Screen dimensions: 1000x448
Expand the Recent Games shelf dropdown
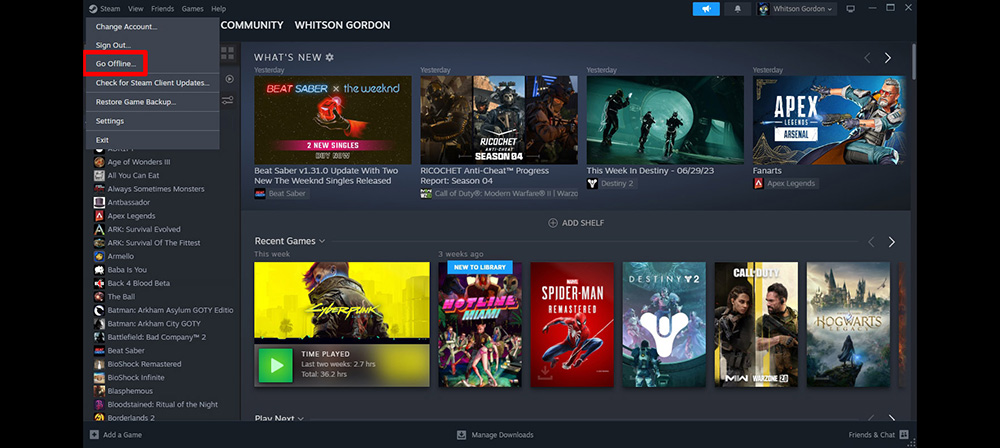point(322,241)
